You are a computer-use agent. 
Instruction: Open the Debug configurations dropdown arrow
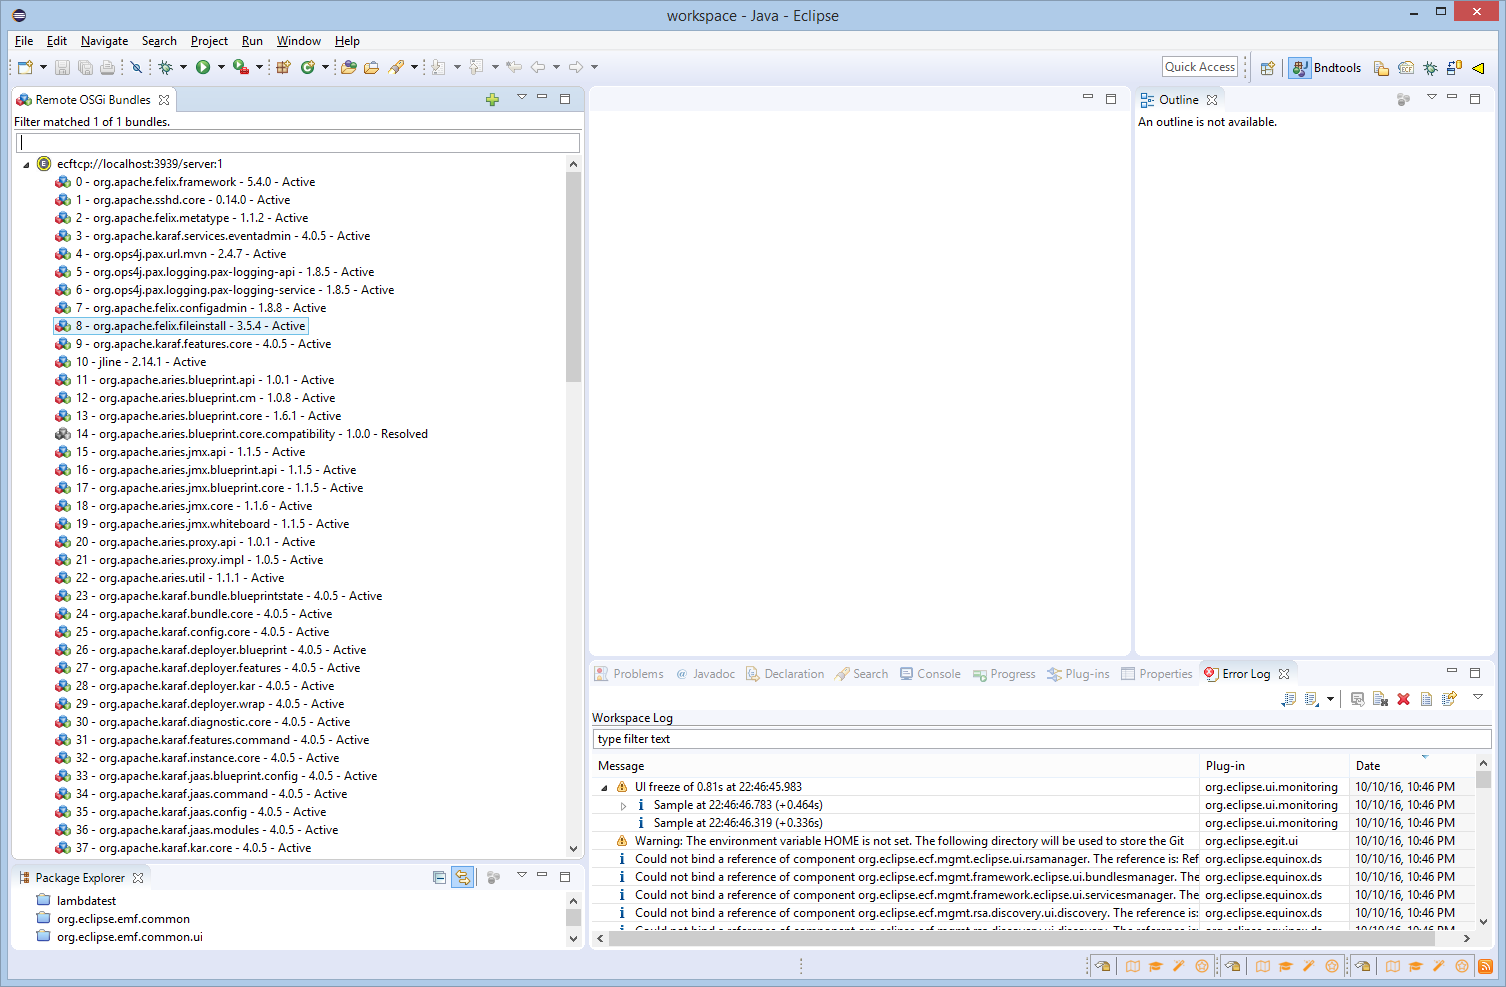184,67
